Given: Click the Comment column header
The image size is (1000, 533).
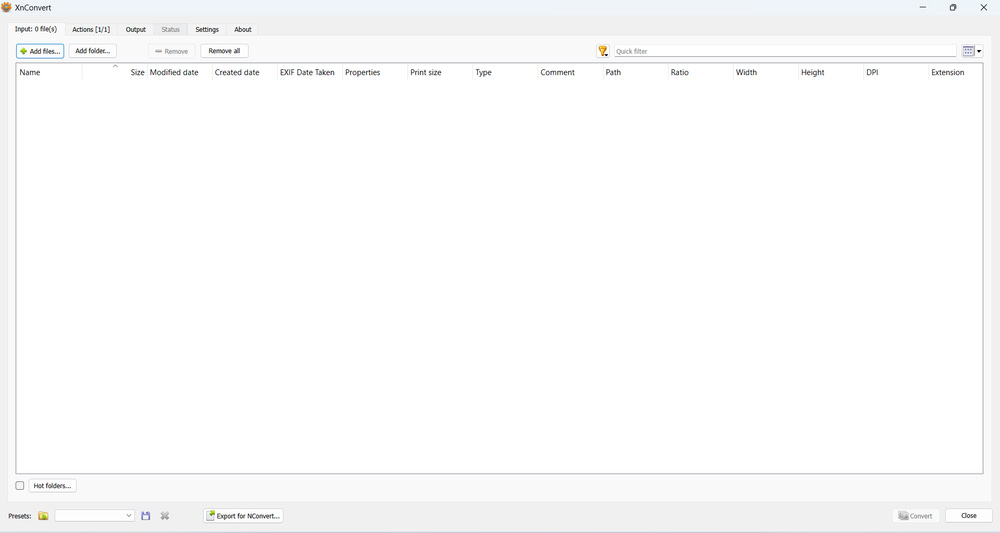Looking at the screenshot, I should 570,72.
